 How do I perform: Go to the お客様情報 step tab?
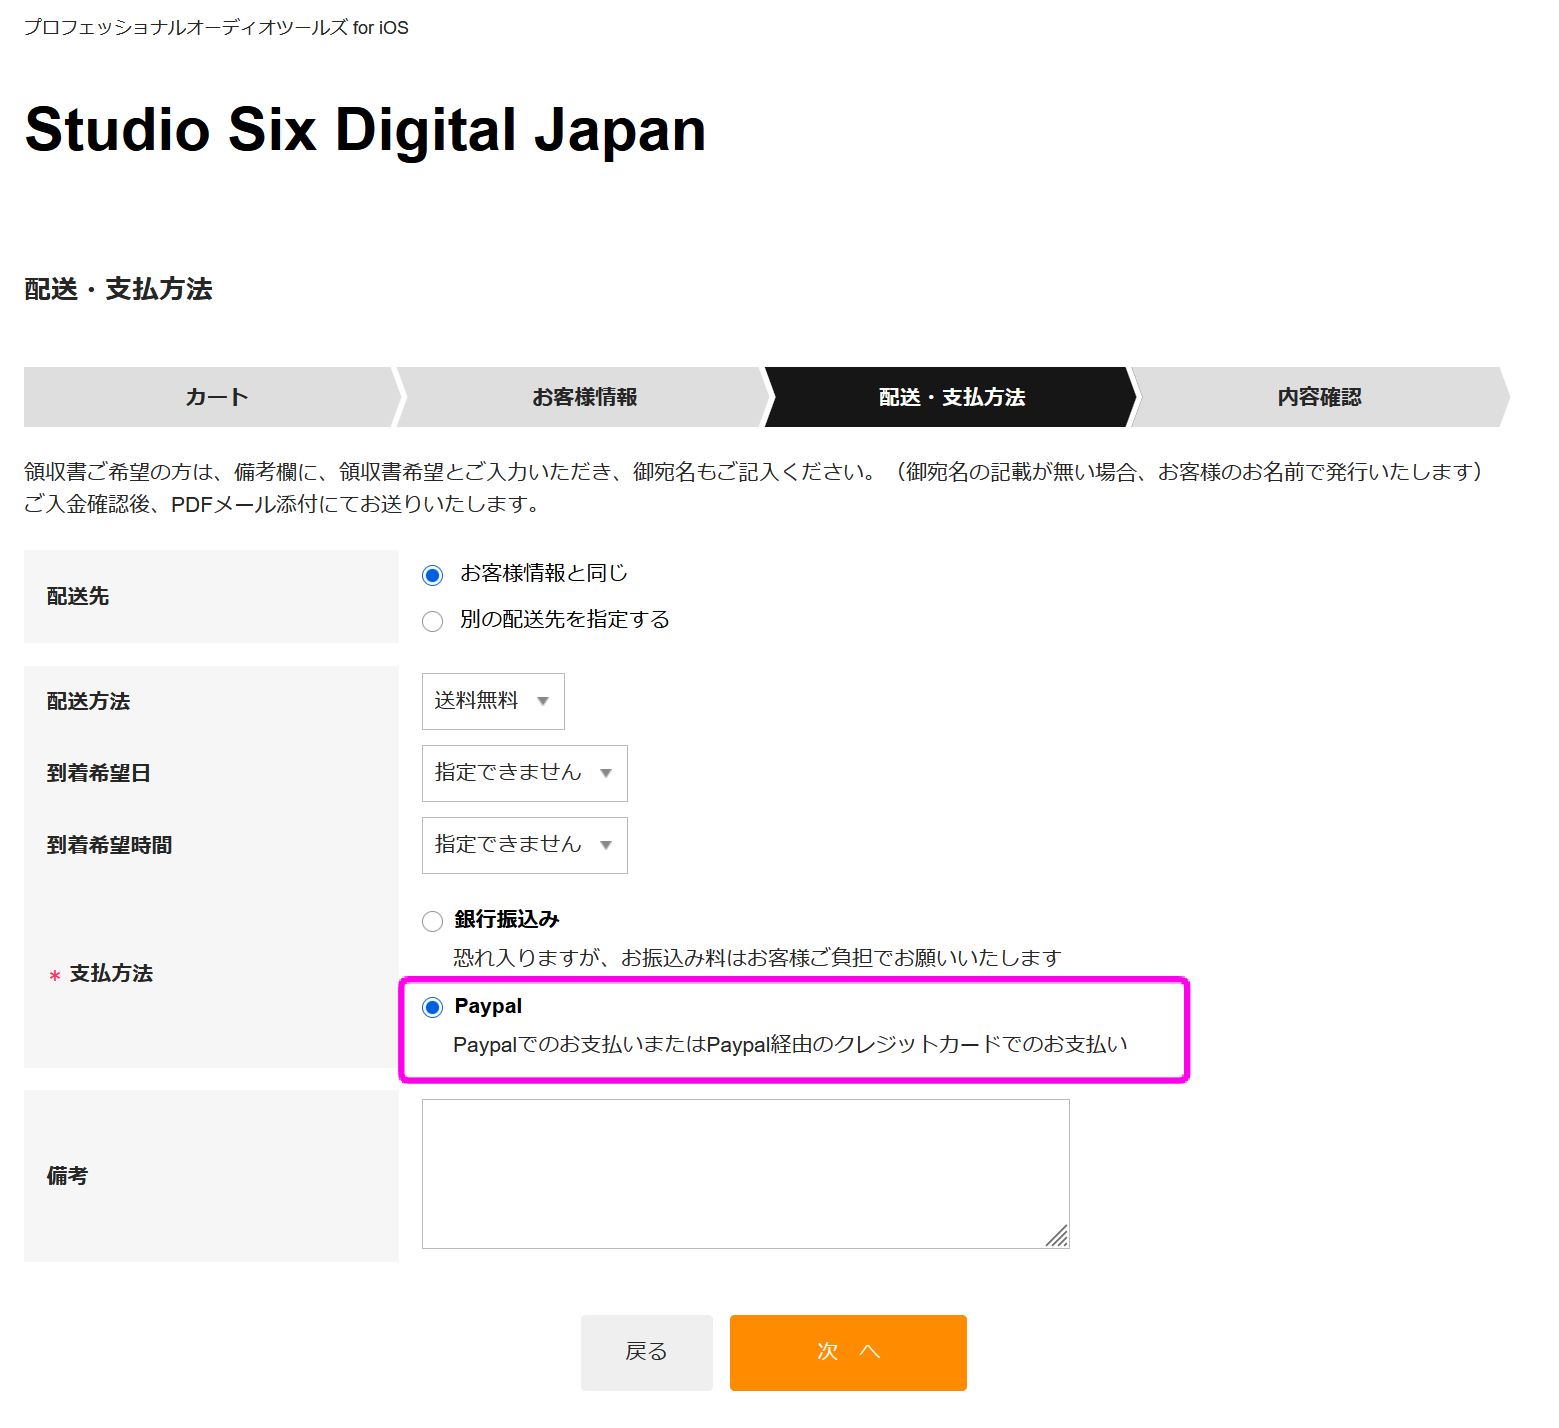pos(584,397)
